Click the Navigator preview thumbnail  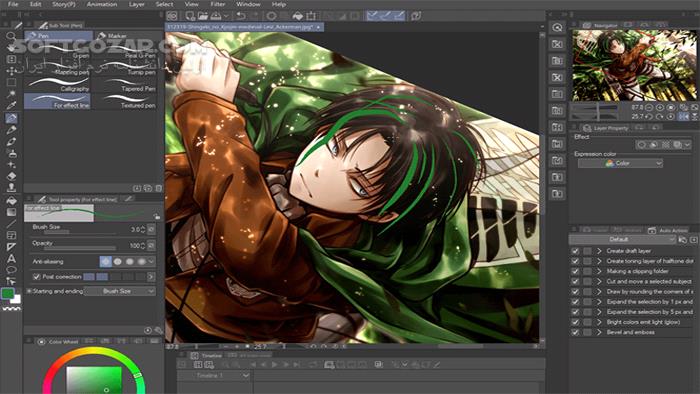pos(634,65)
